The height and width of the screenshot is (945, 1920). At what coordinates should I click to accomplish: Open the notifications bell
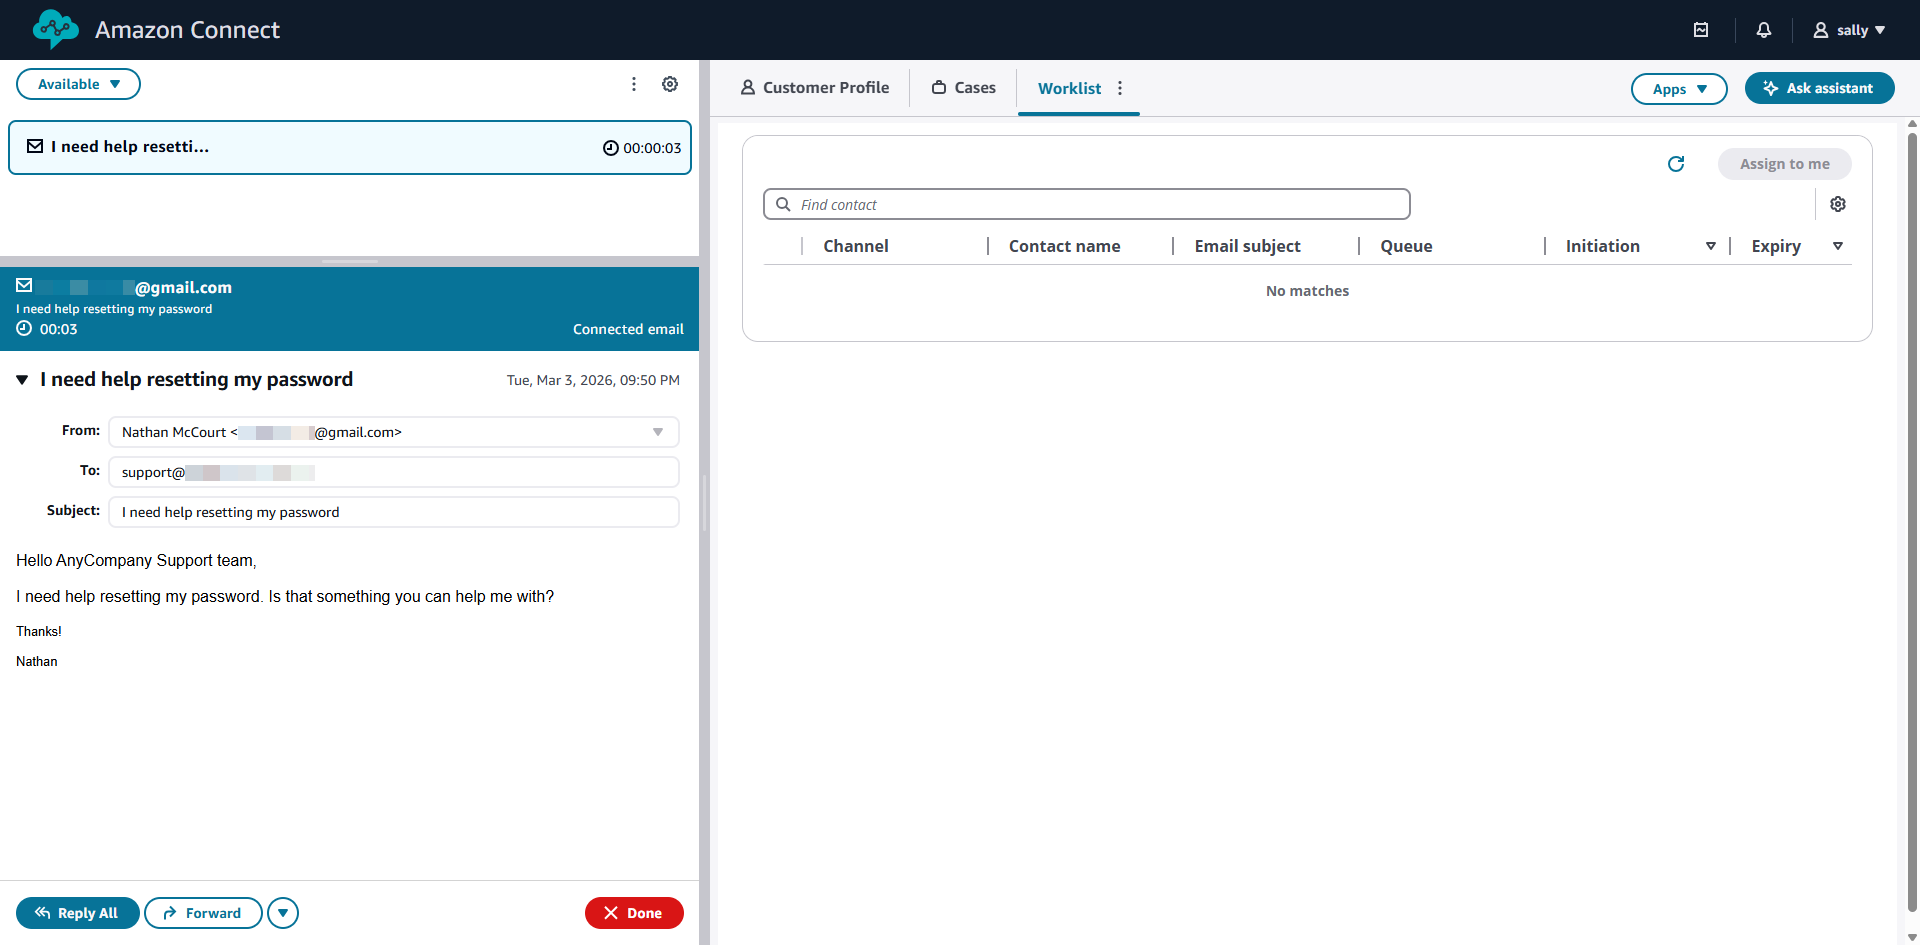click(x=1764, y=30)
